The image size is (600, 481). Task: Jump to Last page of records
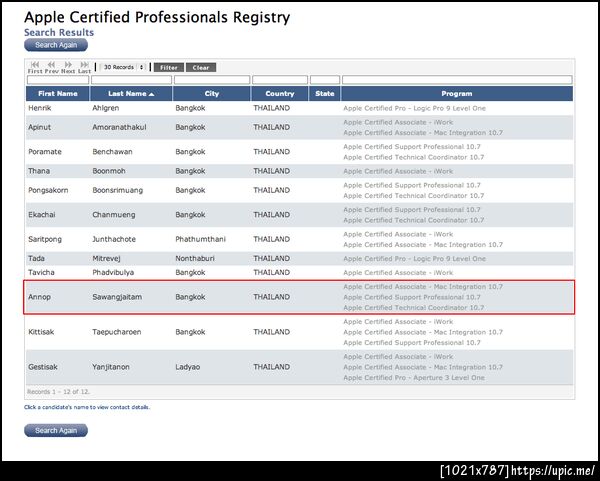[84, 67]
